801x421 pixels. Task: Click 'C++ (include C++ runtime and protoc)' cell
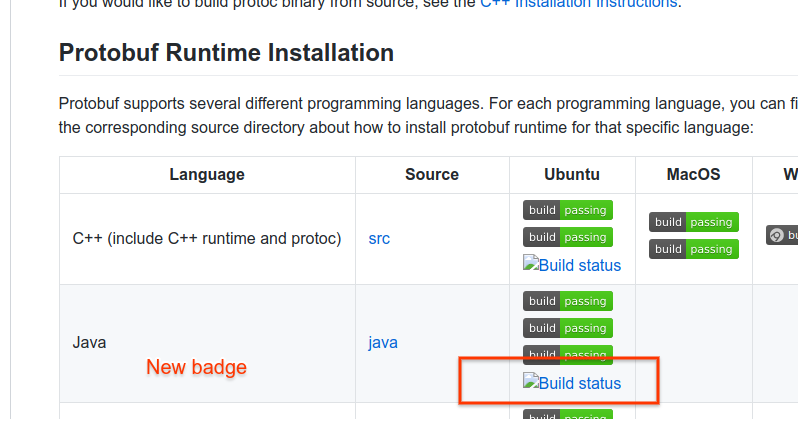tap(207, 239)
